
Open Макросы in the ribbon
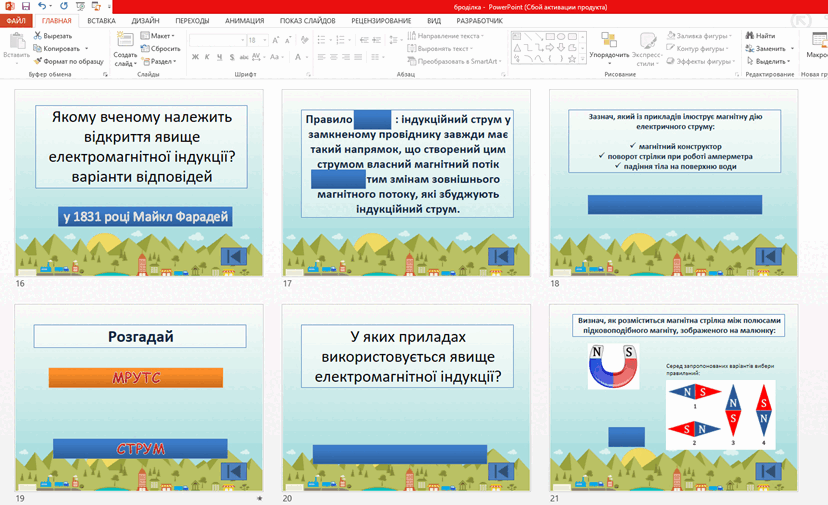tap(817, 45)
